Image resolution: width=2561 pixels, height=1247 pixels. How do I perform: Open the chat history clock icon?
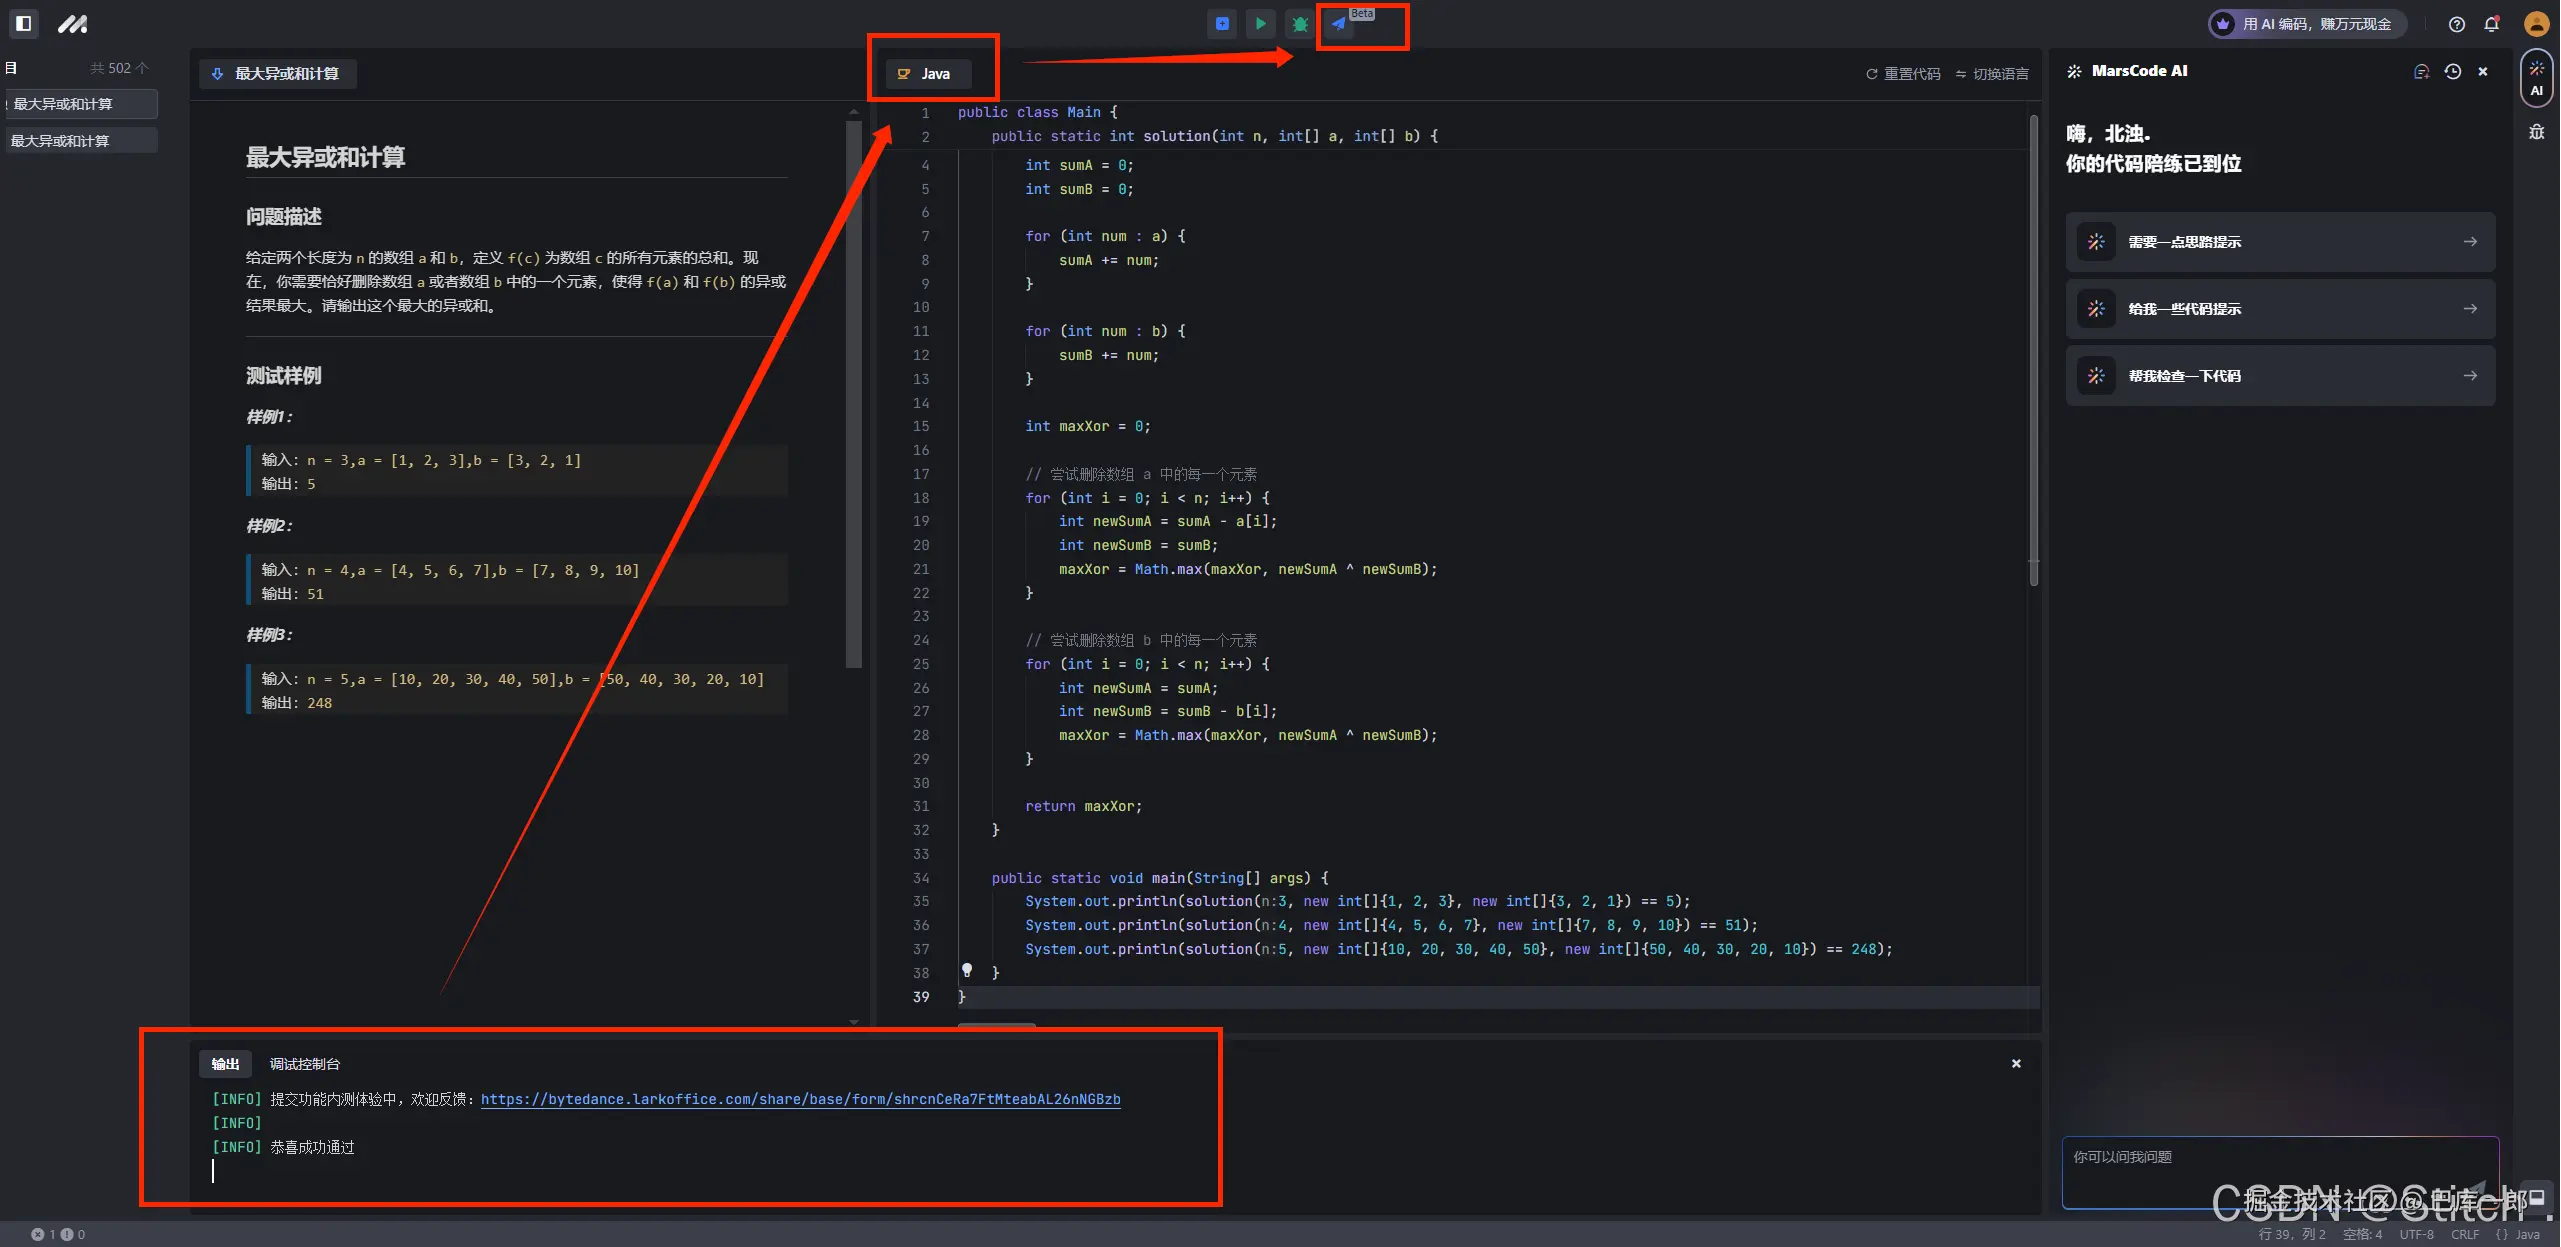2452,71
